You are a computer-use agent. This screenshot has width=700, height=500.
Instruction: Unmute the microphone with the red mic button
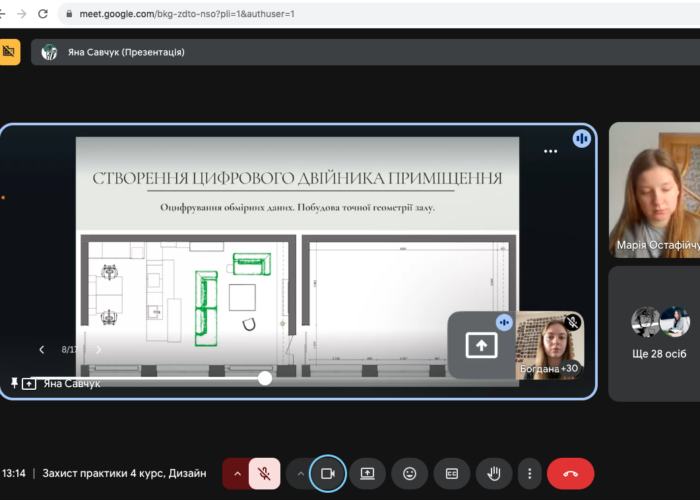click(x=265, y=473)
